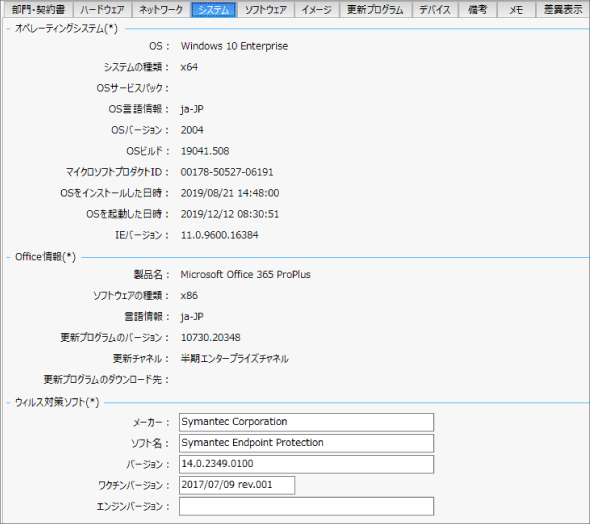Click the メーカー field with Symantec Corporation

306,422
